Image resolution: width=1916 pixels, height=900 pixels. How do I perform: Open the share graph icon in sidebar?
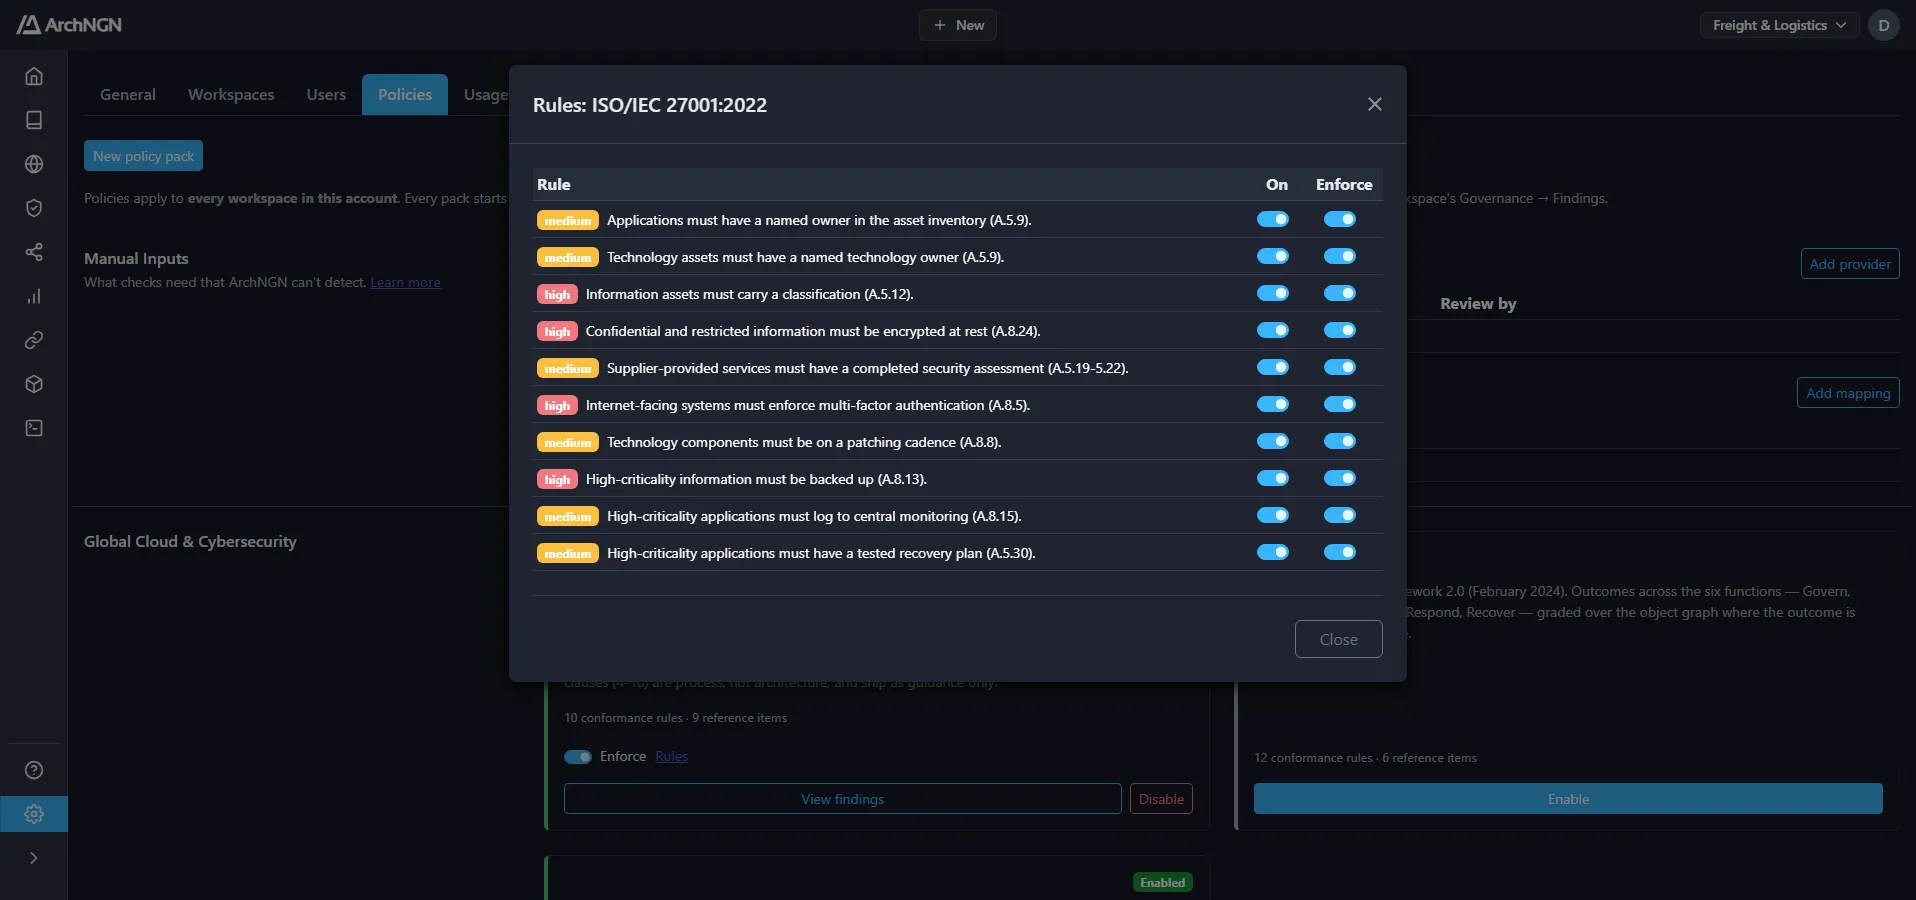pos(34,252)
